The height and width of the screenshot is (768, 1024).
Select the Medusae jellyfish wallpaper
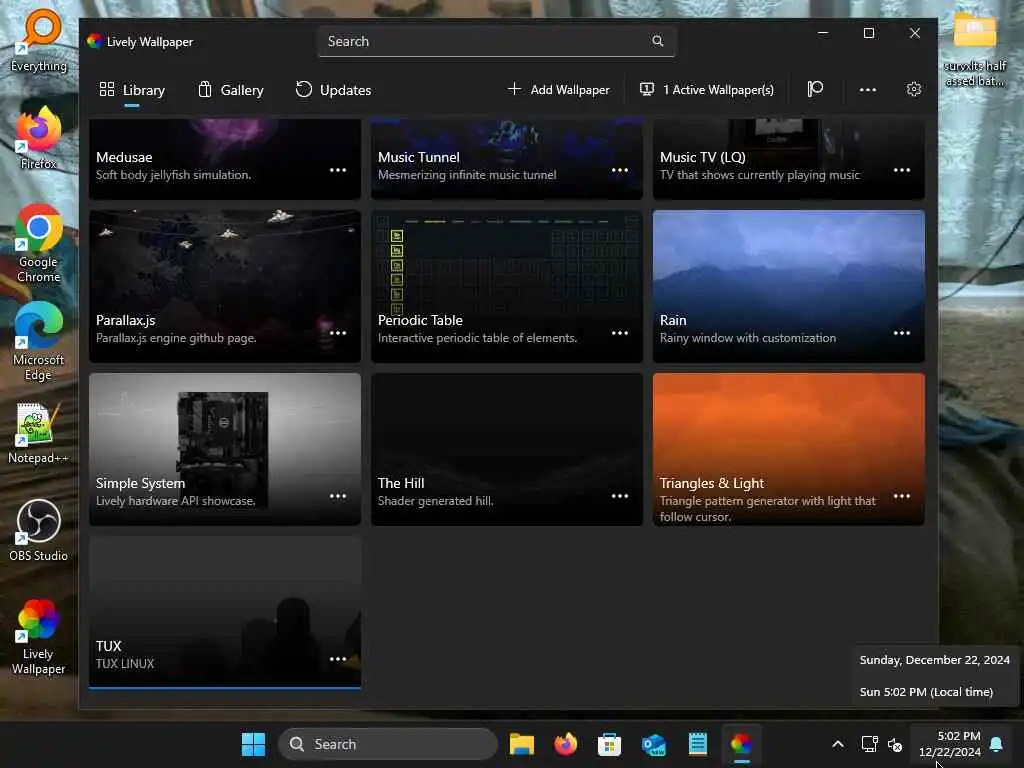tap(225, 159)
